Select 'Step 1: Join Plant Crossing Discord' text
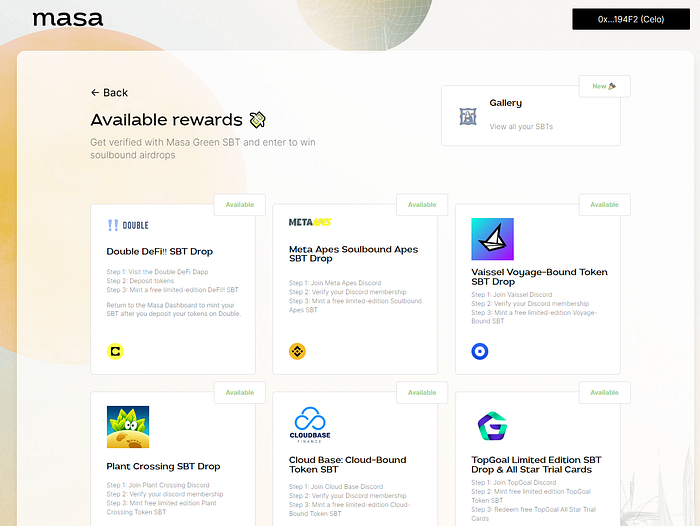Viewport: 700px width, 526px height. [158, 485]
